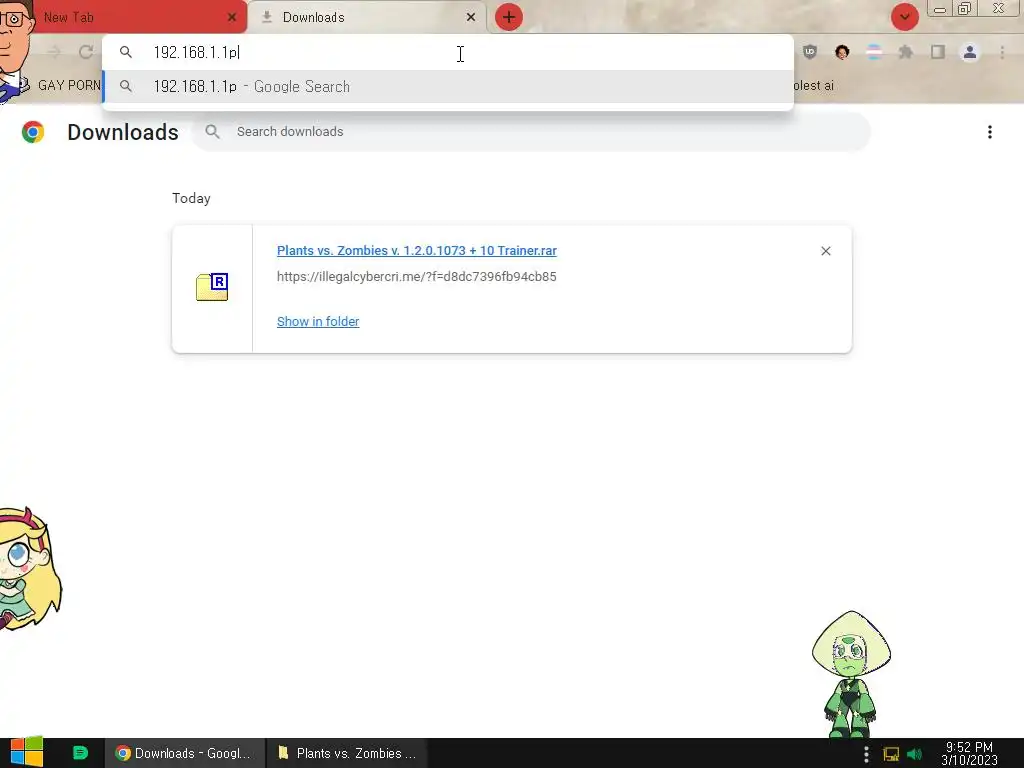The image size is (1024, 768).
Task: Open Plants vs. Zombies Trainer.rar file link
Action: pyautogui.click(x=417, y=251)
